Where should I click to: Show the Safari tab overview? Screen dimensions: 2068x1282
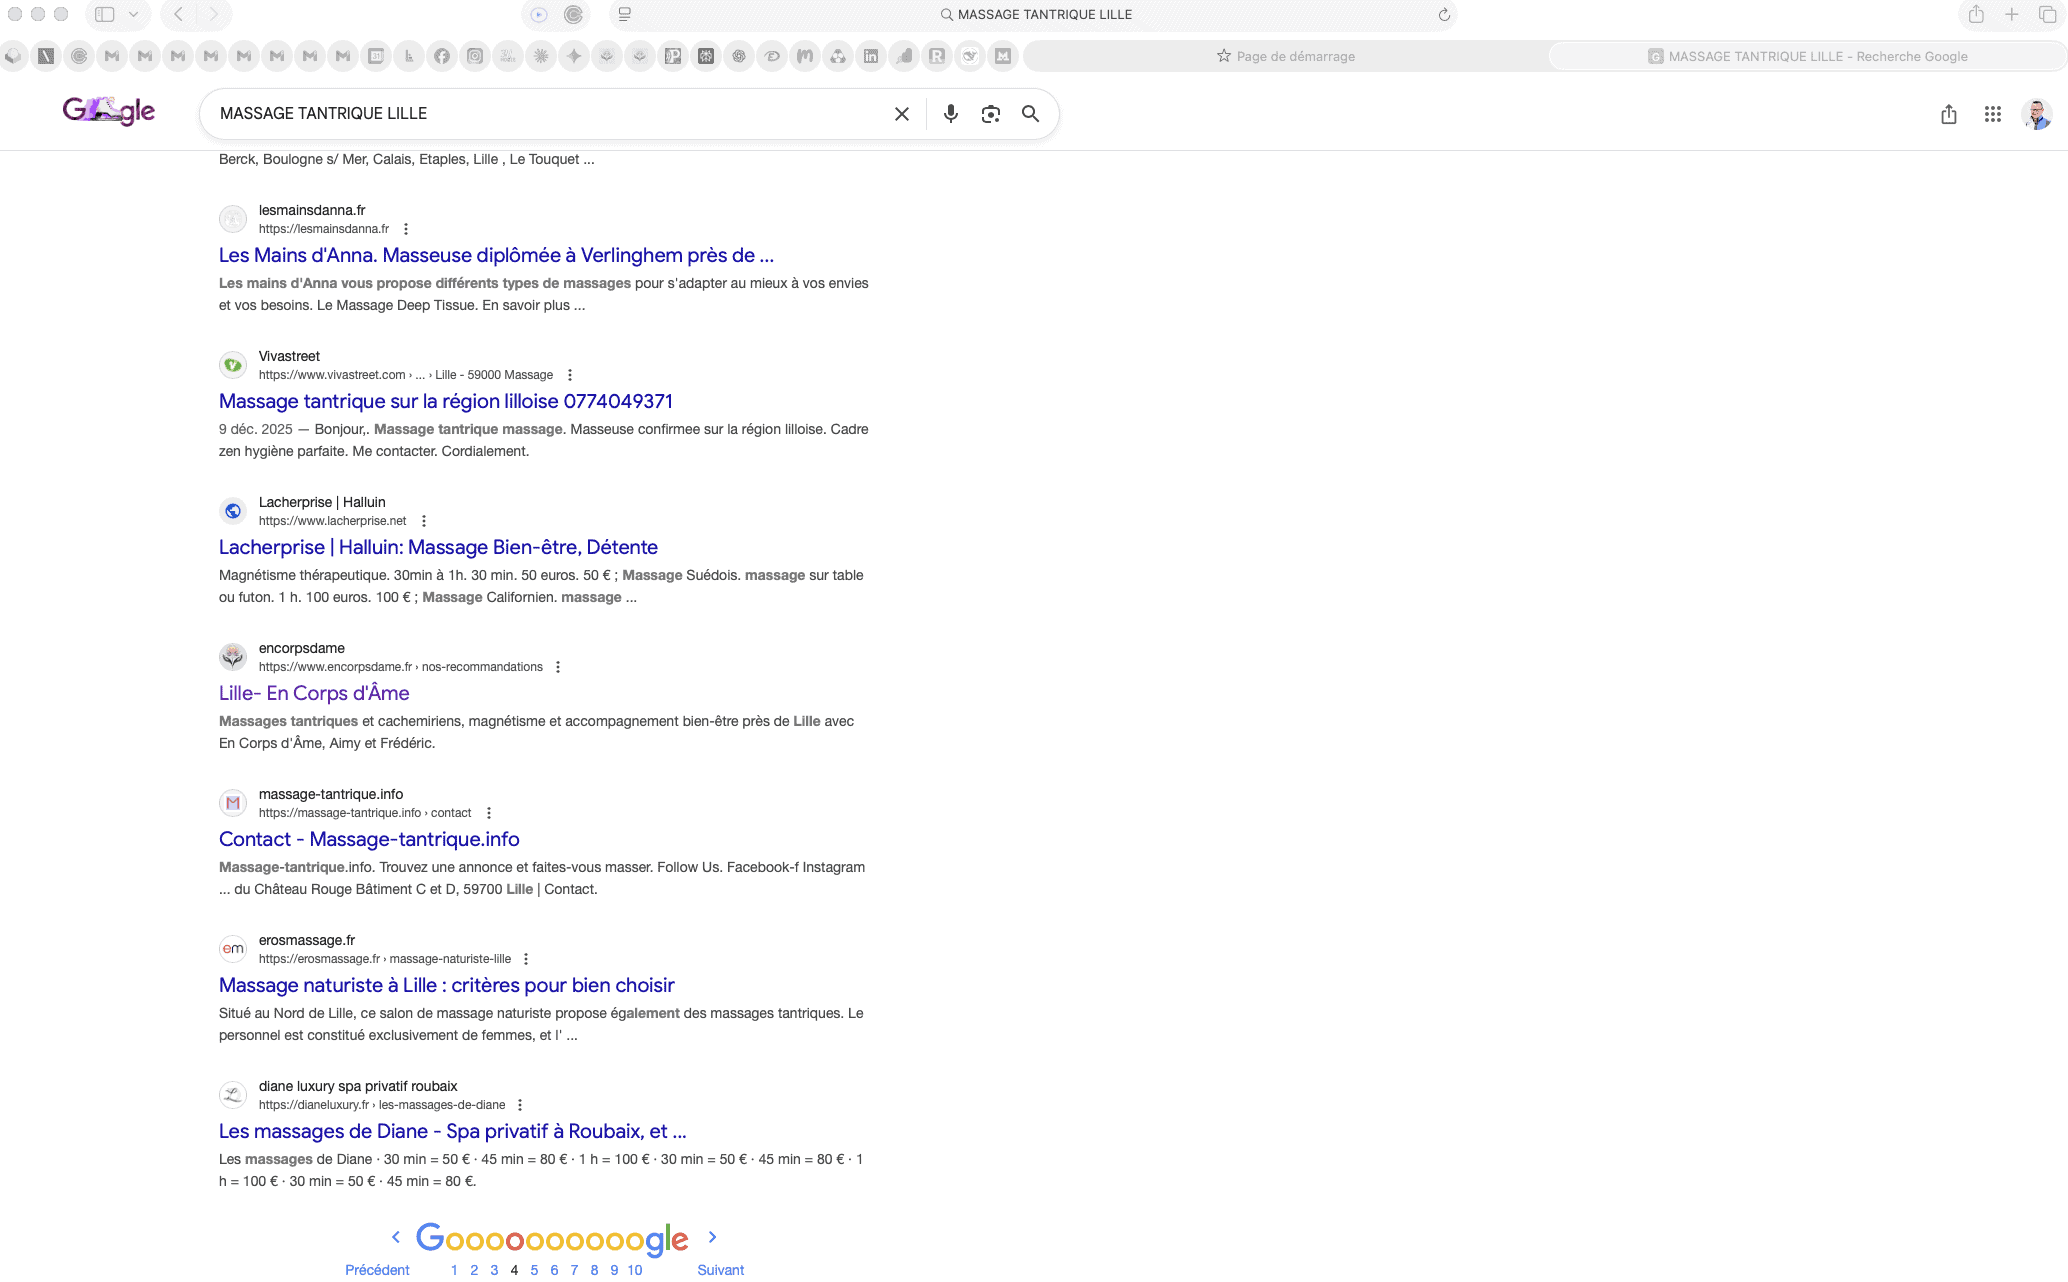2047,14
